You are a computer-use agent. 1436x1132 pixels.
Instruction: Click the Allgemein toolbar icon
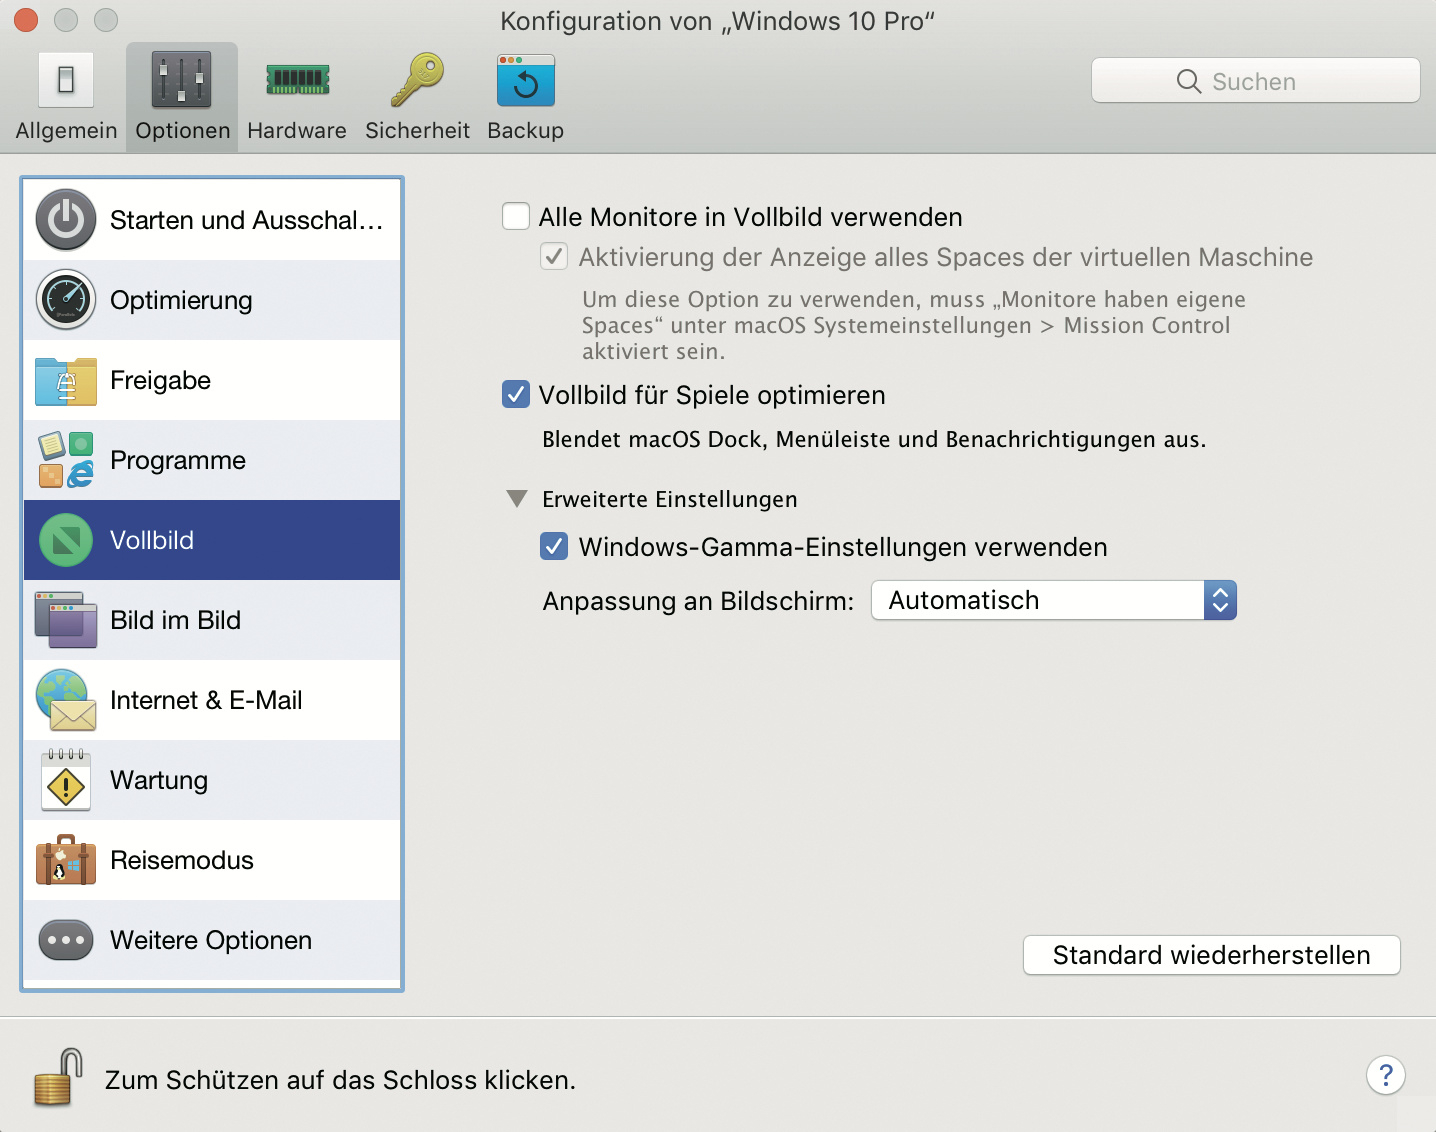(66, 80)
